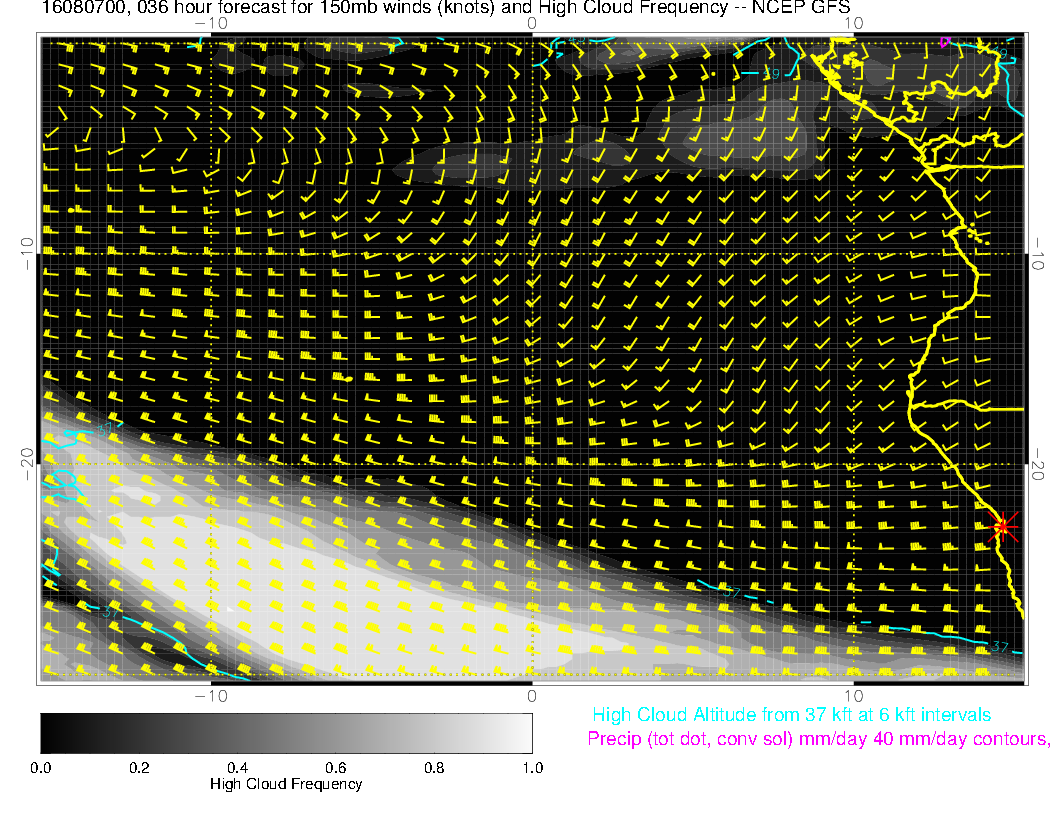Click the black end of the colorbar
Screen dimensions: 1056x816
(x=50, y=733)
